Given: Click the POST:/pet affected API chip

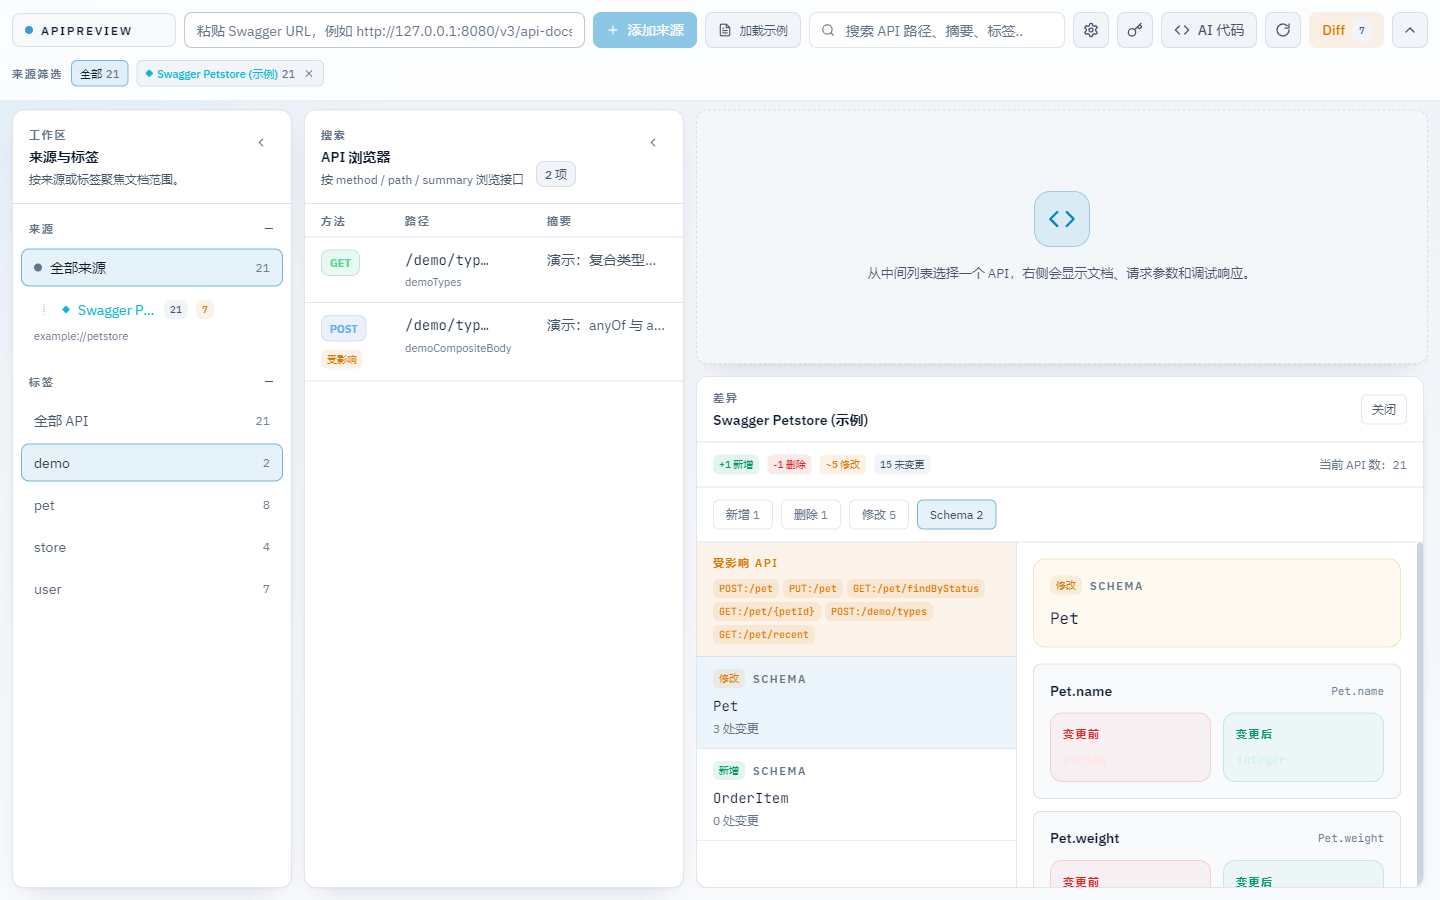Looking at the screenshot, I should (x=746, y=589).
